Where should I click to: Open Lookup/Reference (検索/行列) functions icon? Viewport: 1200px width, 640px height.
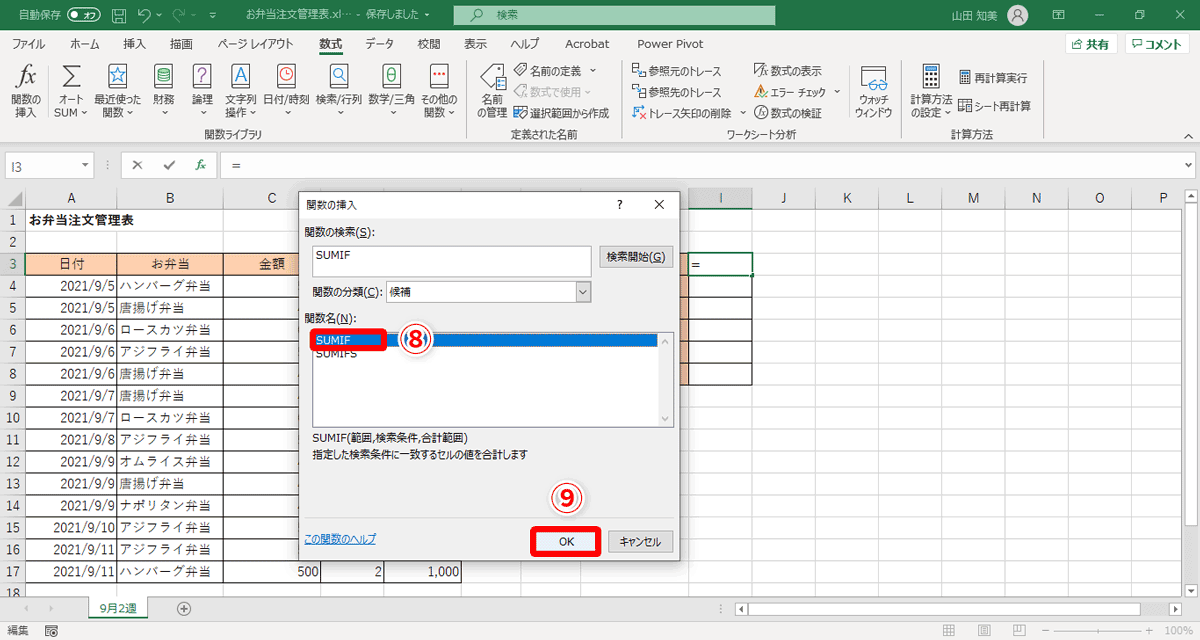[x=339, y=91]
